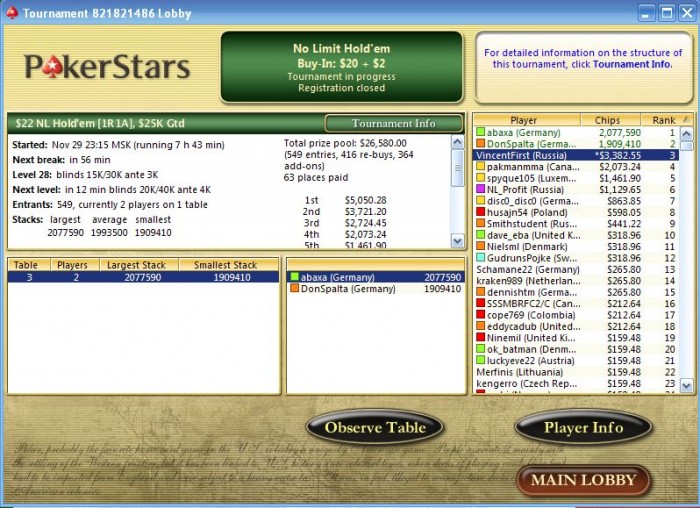Click purple color tag next to NL_Profit (Russia)
This screenshot has width=700, height=508.
(481, 189)
